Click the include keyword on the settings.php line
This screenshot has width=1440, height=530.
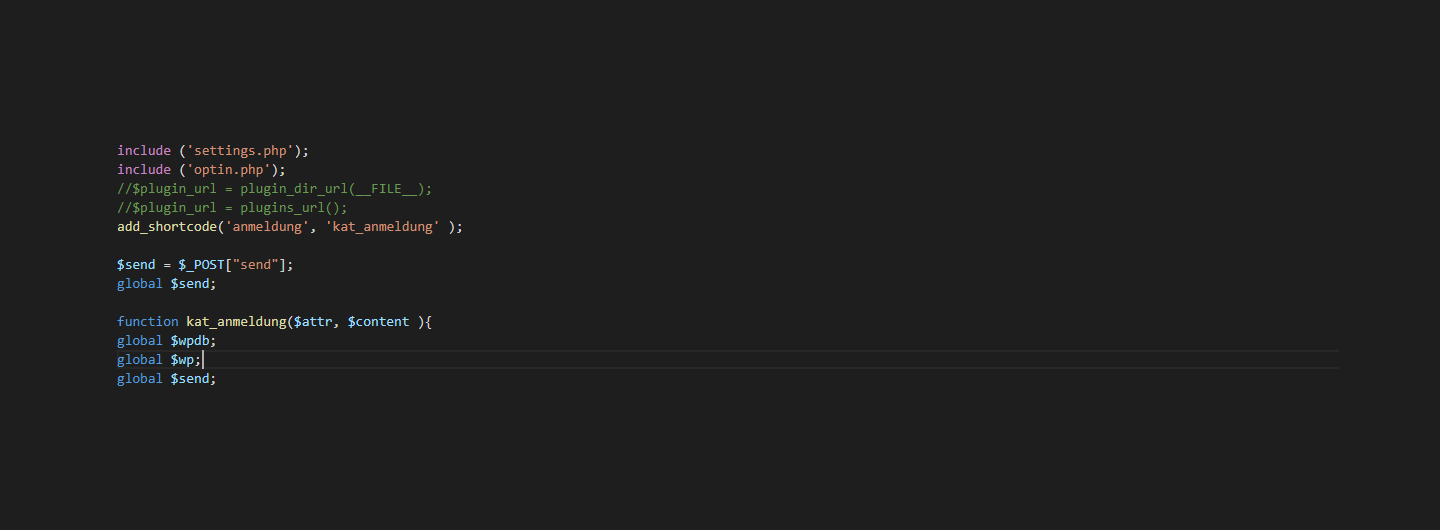point(144,151)
